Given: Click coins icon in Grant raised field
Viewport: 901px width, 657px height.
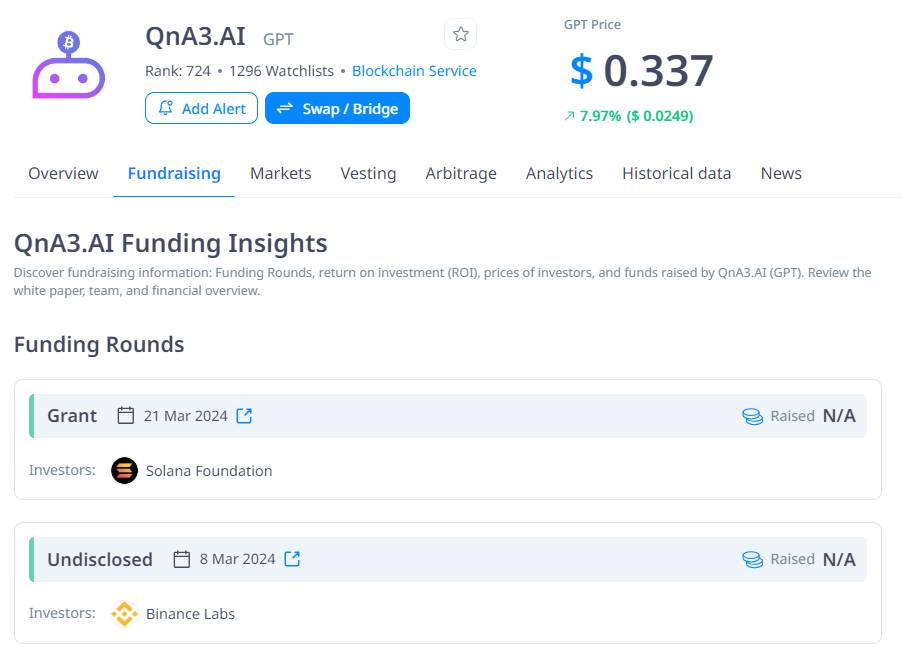Looking at the screenshot, I should (752, 416).
